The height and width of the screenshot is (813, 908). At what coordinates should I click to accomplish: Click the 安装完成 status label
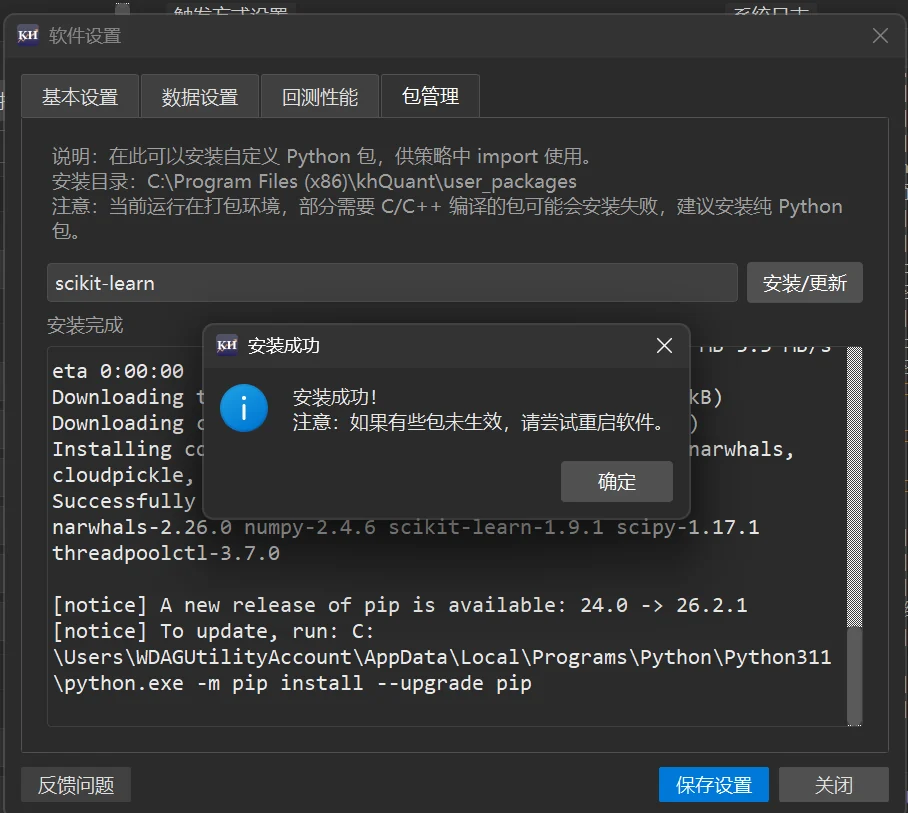85,325
